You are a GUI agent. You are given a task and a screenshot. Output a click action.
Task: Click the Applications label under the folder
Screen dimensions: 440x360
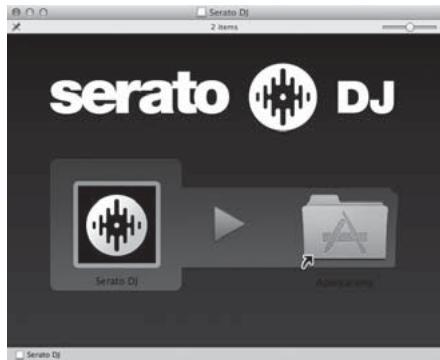pos(345,283)
